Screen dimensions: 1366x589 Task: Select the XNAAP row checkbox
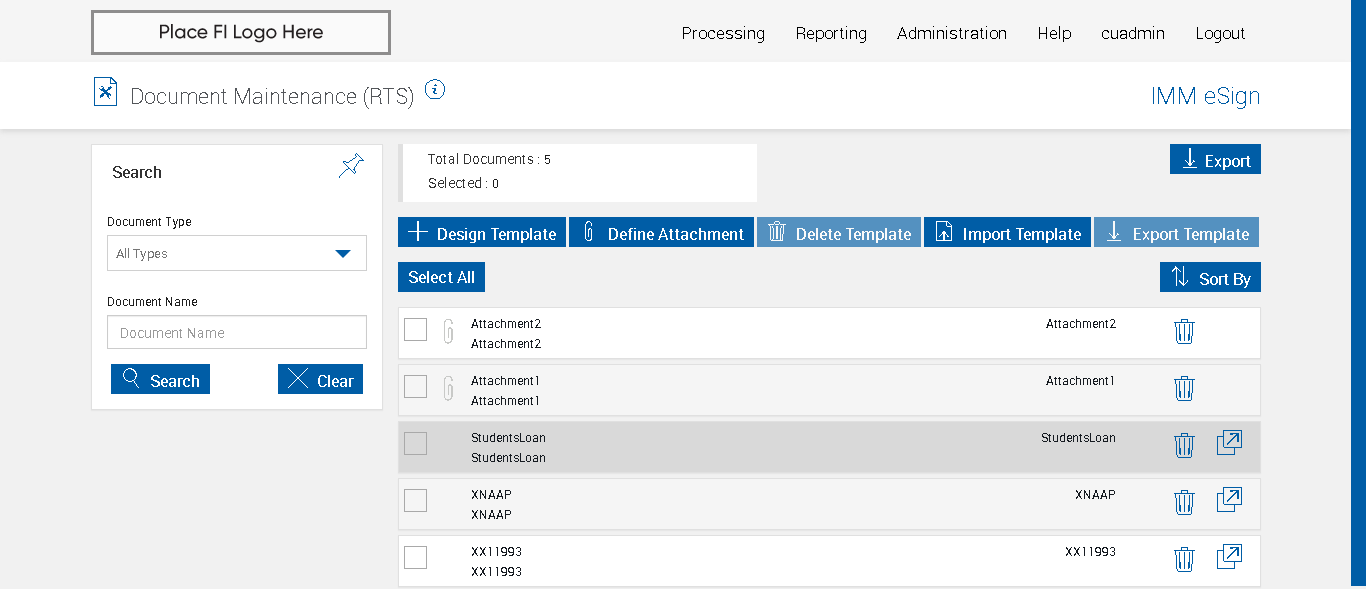click(x=416, y=500)
